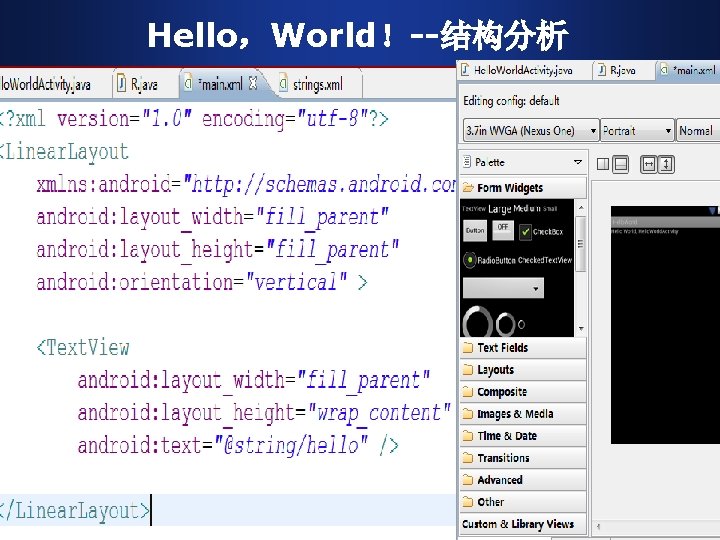
Task: Click the strings.xml file icon on its tab
Action: tap(283, 83)
